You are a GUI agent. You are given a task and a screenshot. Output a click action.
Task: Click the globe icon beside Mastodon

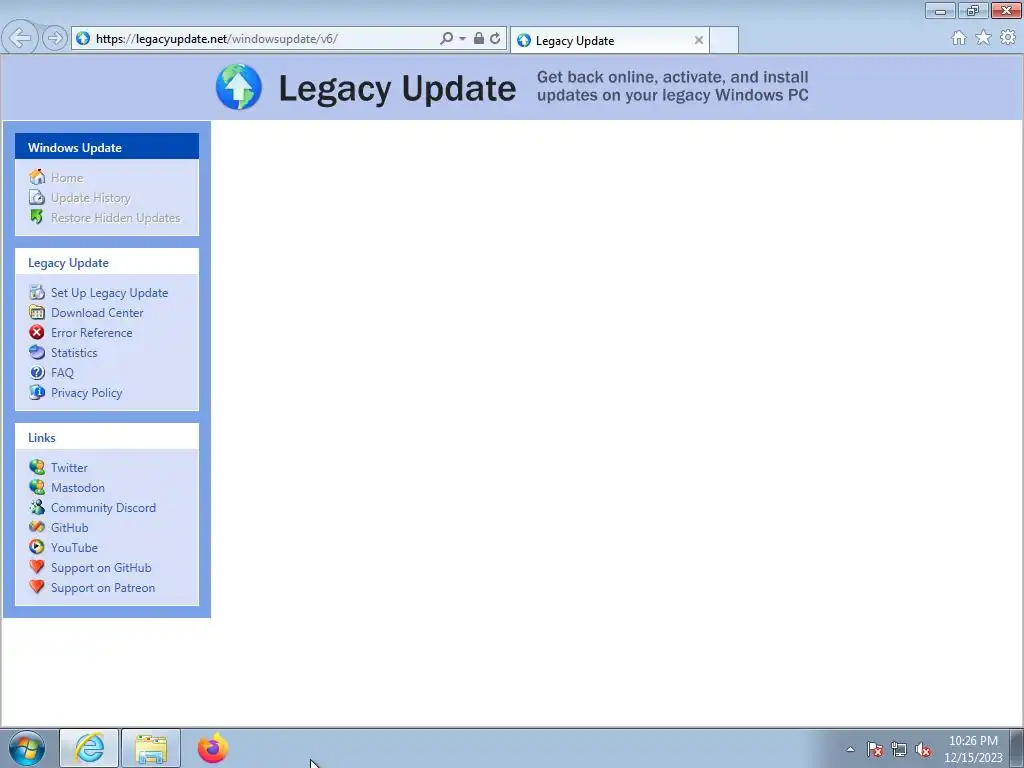37,487
